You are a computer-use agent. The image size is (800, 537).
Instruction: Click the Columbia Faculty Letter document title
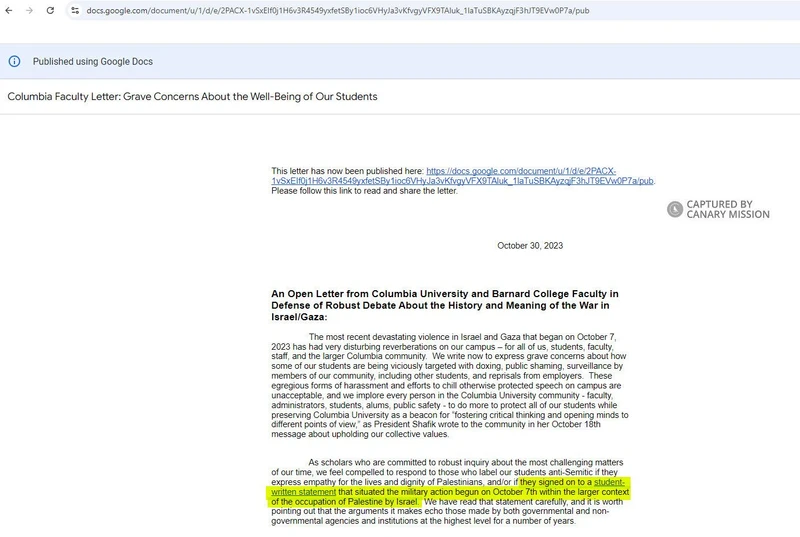[192, 97]
